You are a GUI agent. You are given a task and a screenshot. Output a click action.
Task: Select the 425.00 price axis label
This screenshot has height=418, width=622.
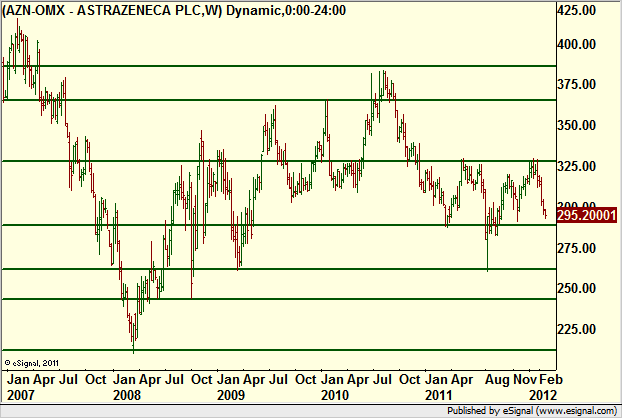(576, 10)
